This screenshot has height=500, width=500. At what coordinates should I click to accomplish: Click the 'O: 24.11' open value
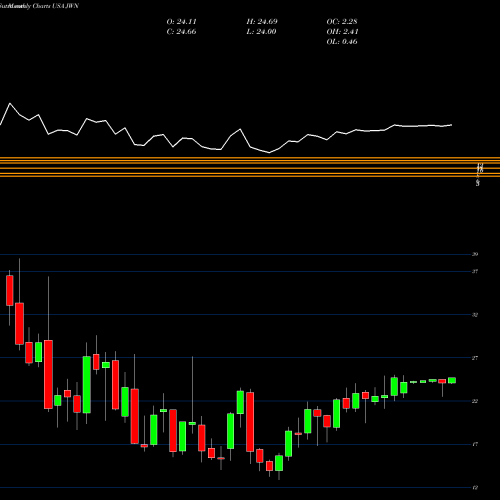[181, 22]
